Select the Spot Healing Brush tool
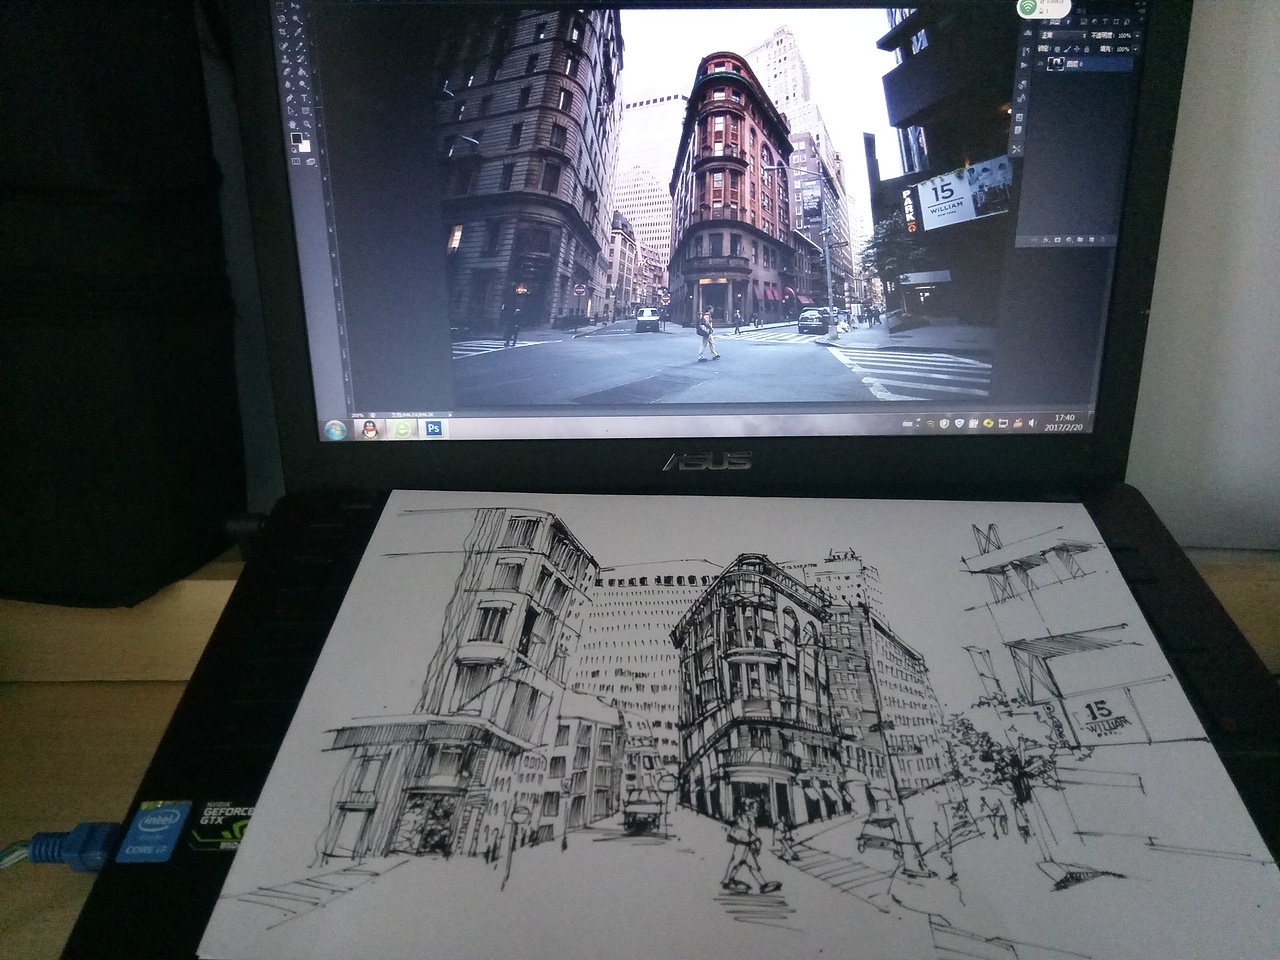 click(x=283, y=46)
